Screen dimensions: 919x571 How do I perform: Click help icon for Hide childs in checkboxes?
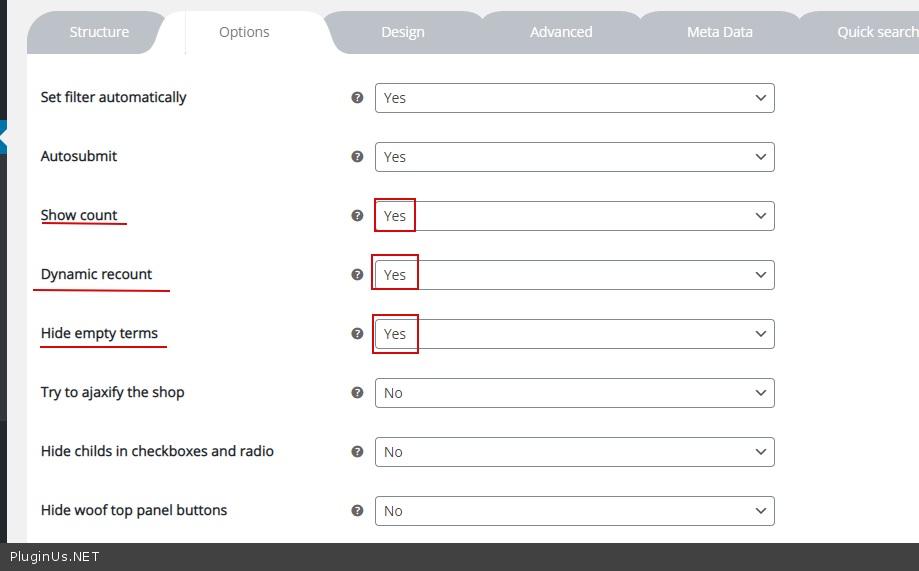click(357, 452)
